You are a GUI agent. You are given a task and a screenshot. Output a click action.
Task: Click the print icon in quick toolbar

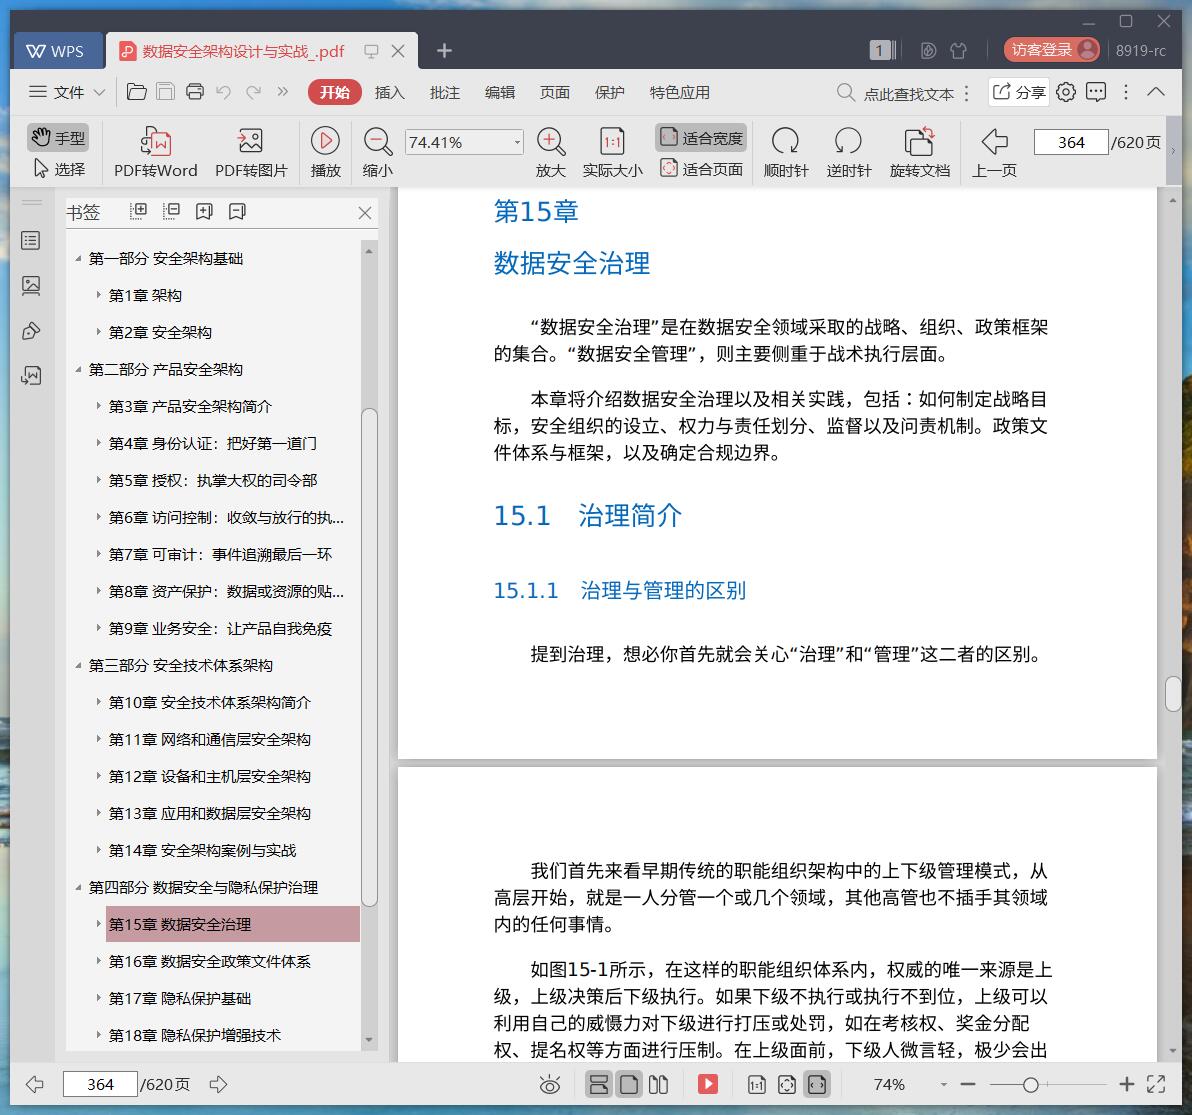point(195,92)
